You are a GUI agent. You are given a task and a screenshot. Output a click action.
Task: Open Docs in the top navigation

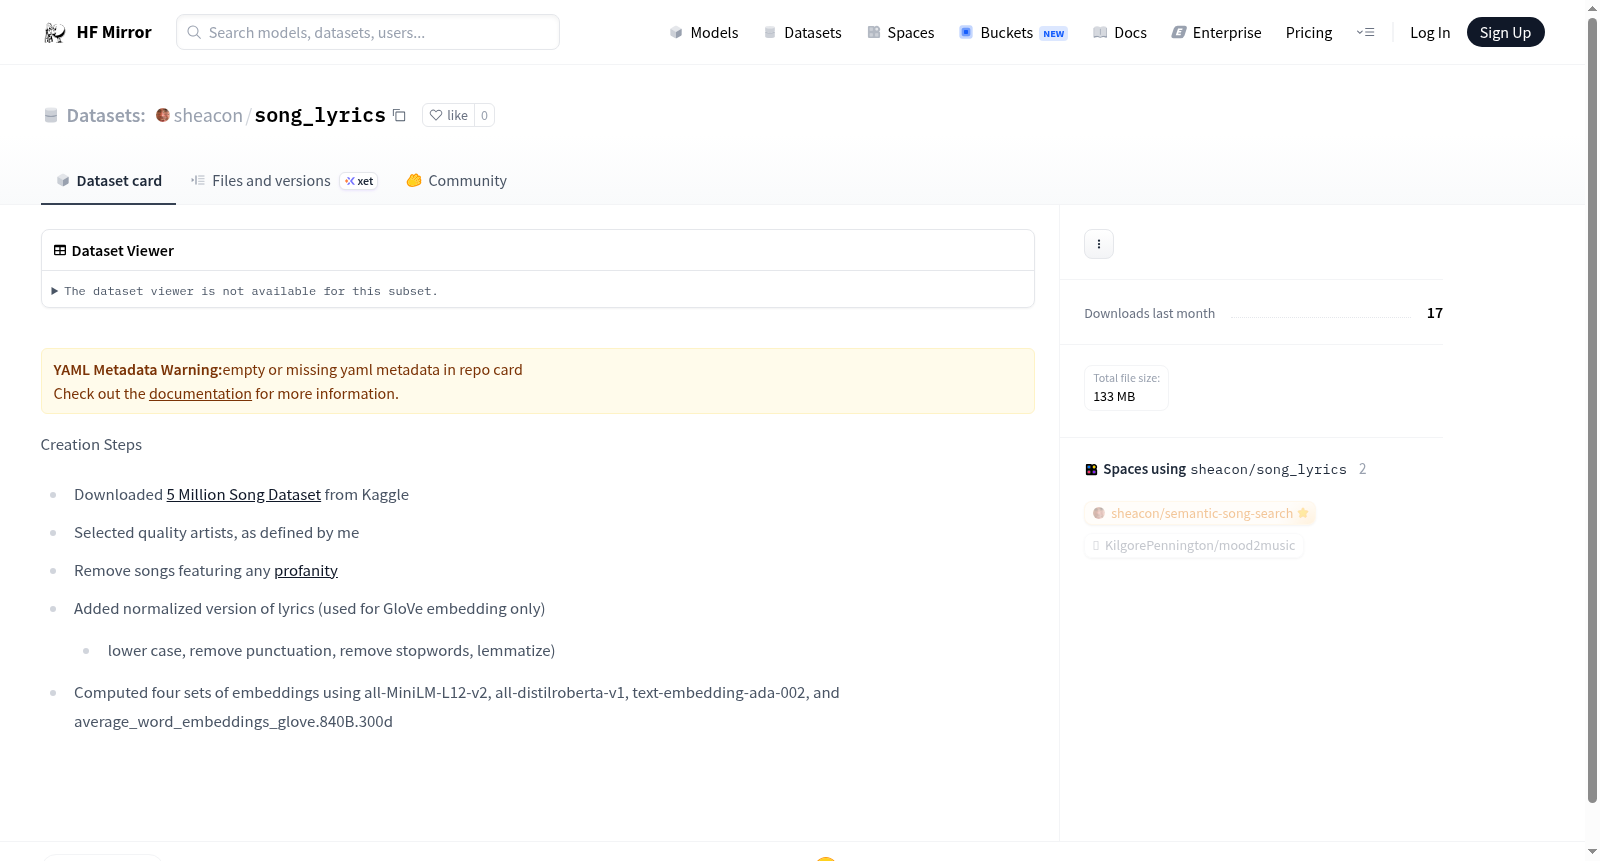[x=1119, y=33]
